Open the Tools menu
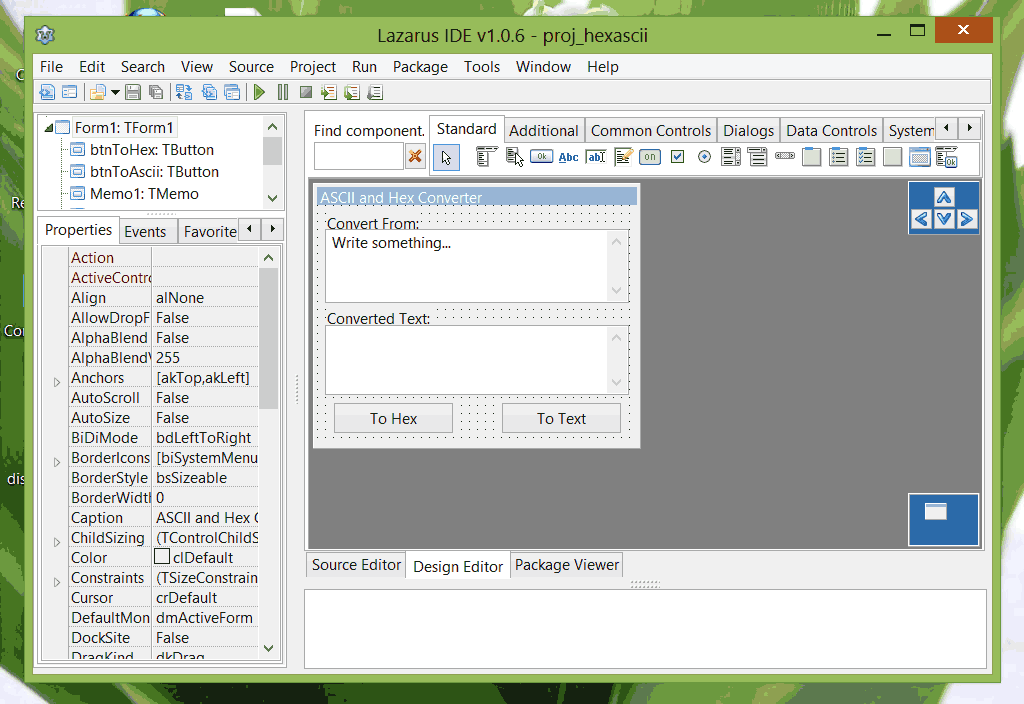Image resolution: width=1024 pixels, height=704 pixels. [482, 67]
